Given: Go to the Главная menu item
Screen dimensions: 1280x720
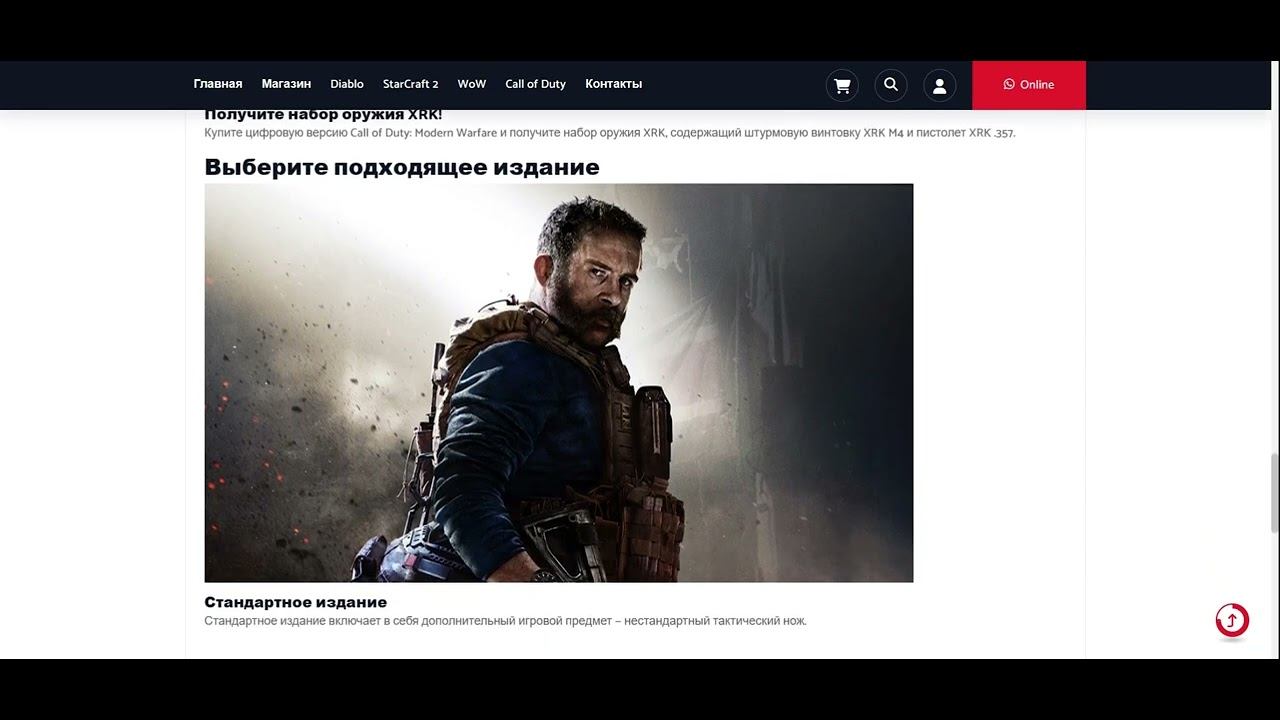Looking at the screenshot, I should [x=218, y=84].
